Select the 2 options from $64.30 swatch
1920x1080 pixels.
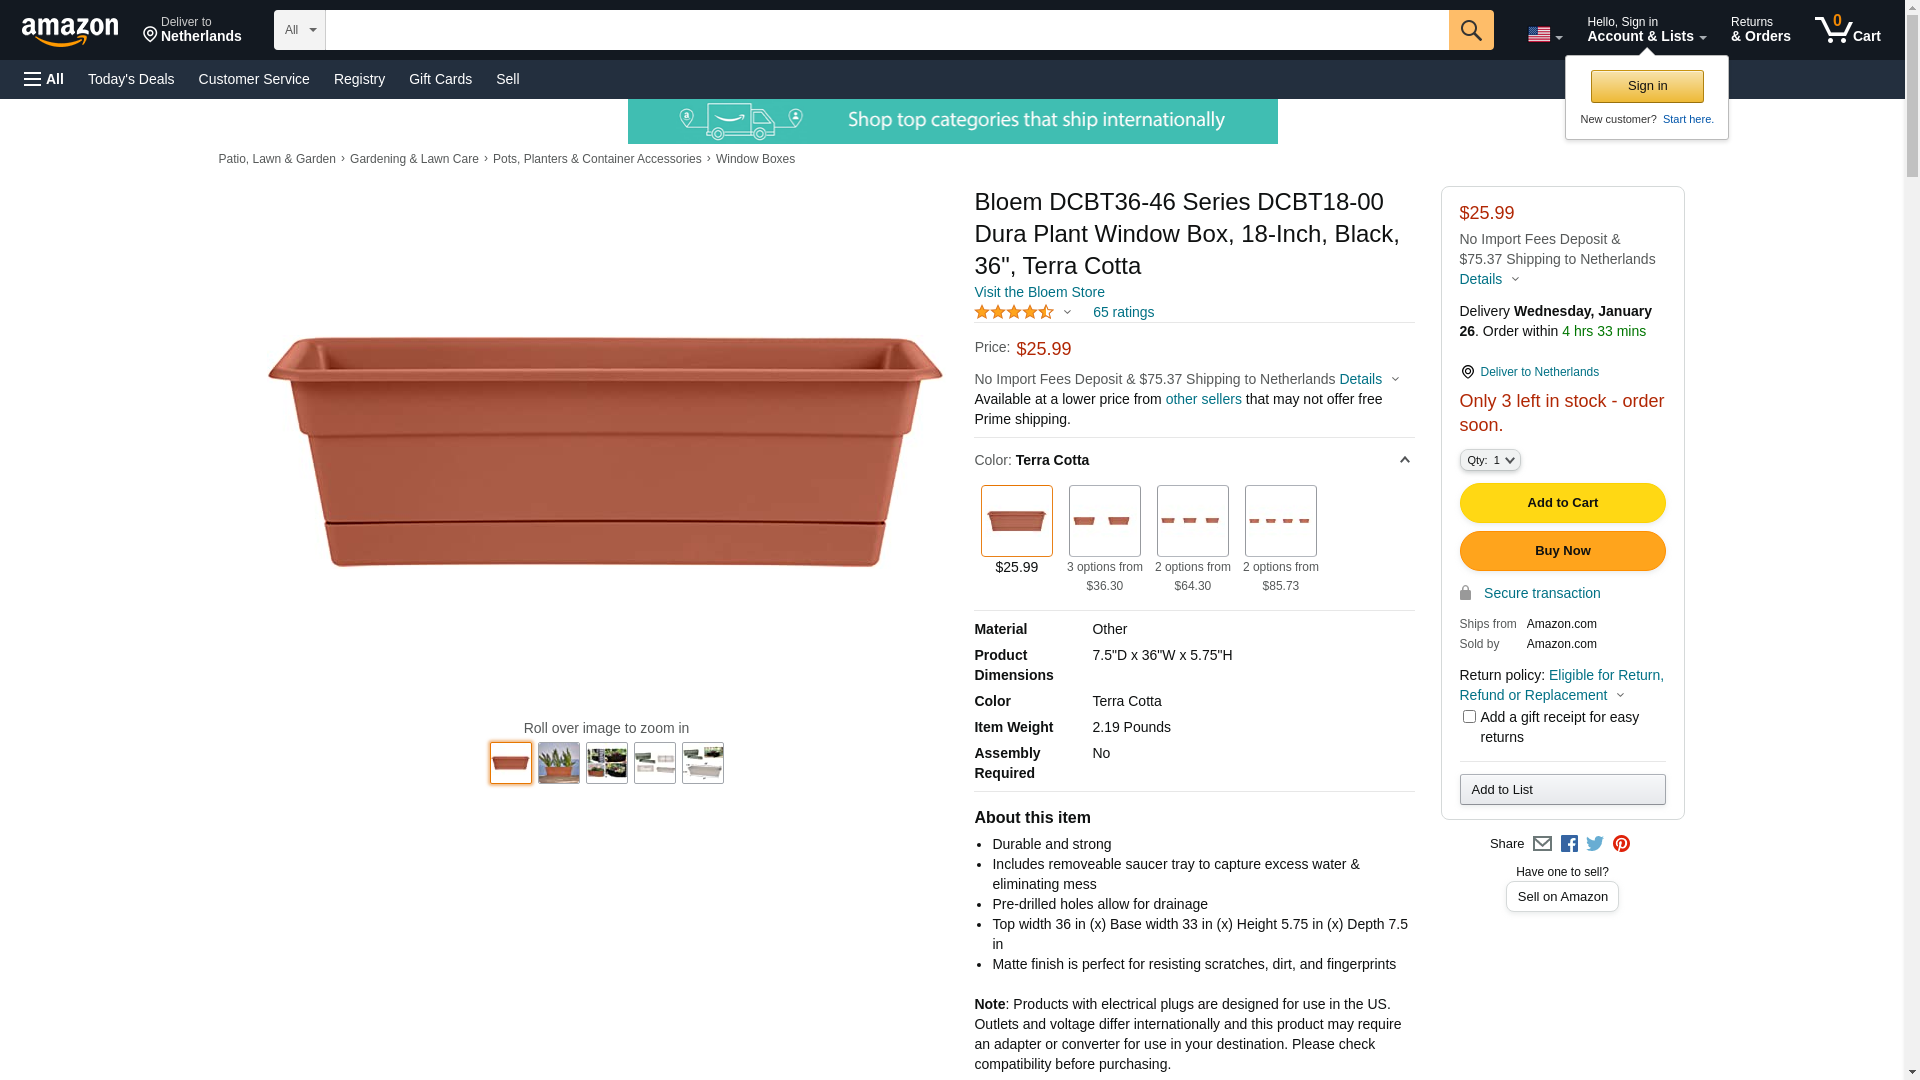pos(1192,521)
